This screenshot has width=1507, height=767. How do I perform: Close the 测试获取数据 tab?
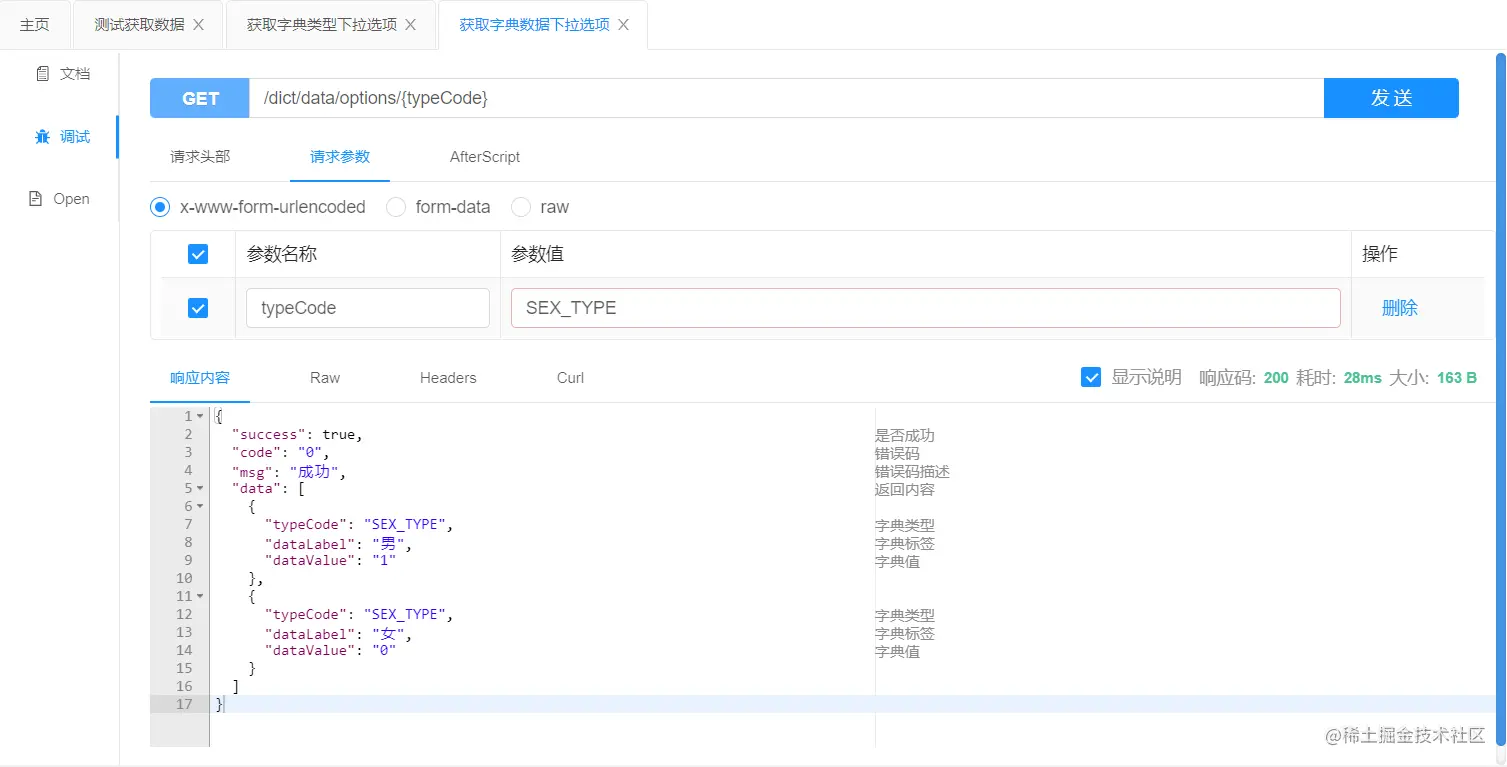(x=199, y=25)
